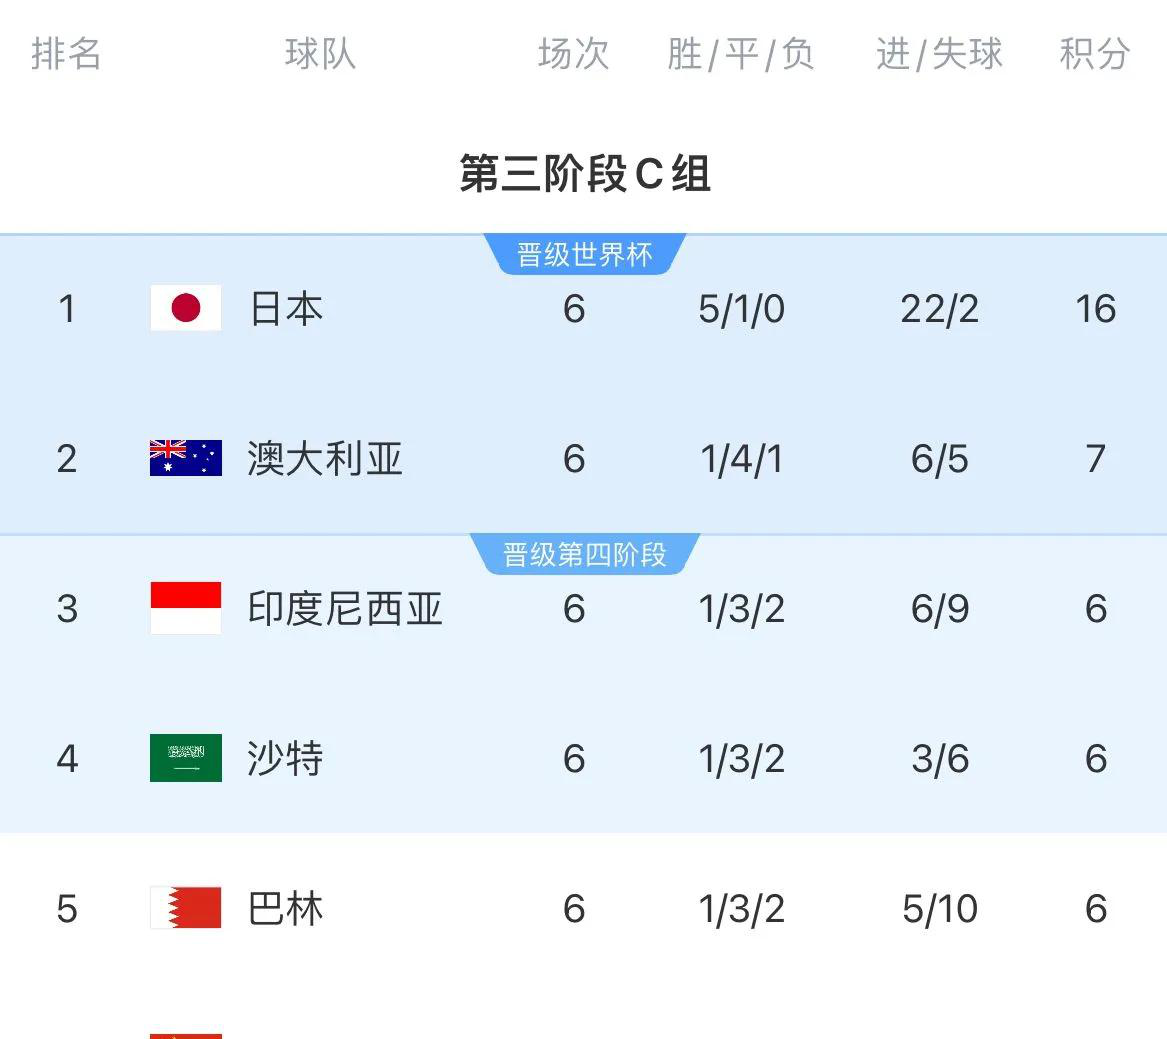This screenshot has height=1039, width=1167.
Task: Open the 日本 team name
Action: [286, 309]
